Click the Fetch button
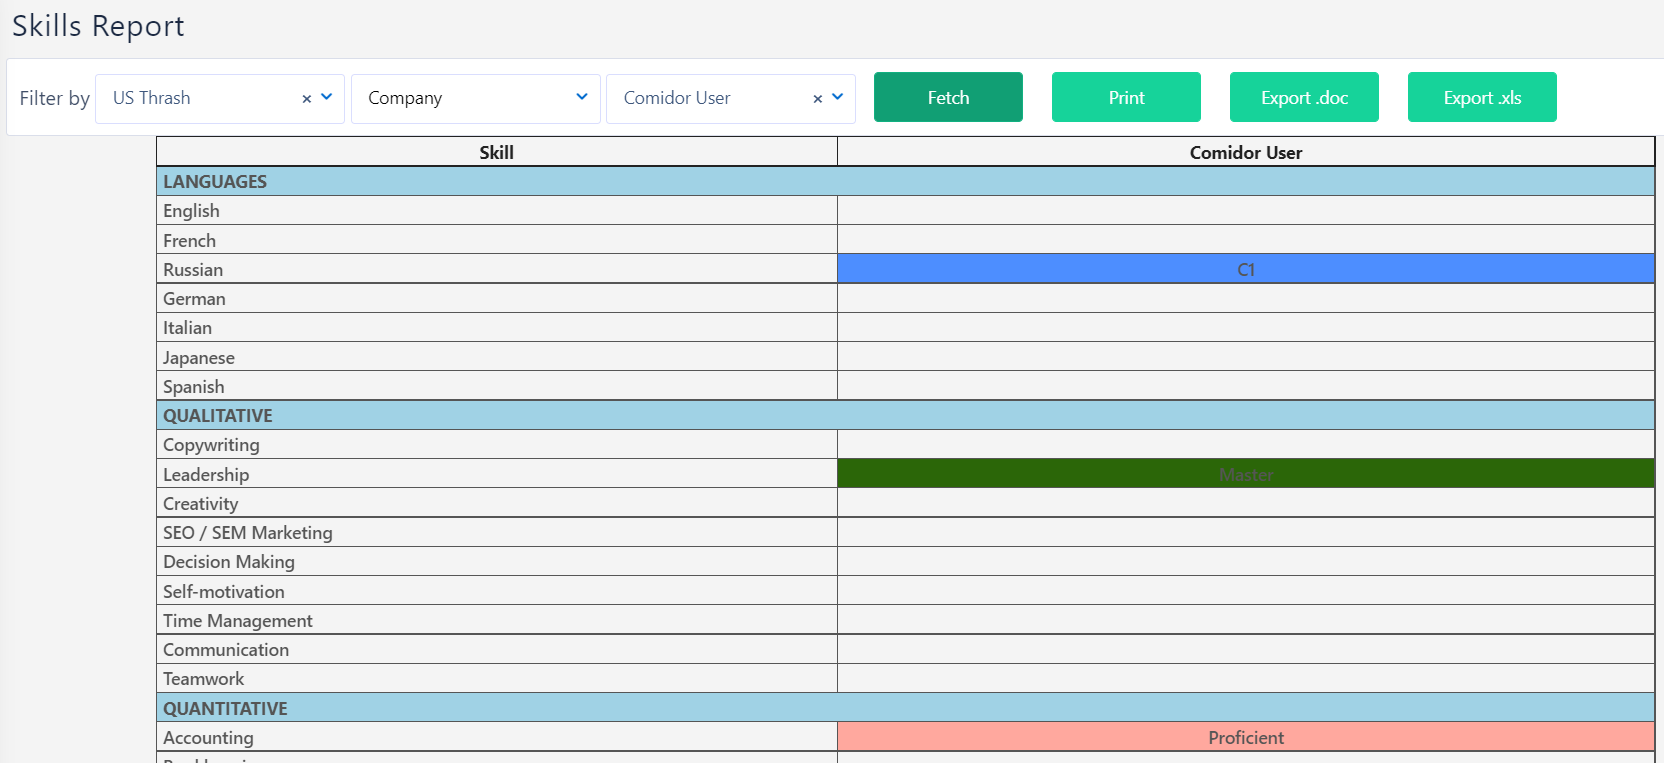 pos(948,97)
